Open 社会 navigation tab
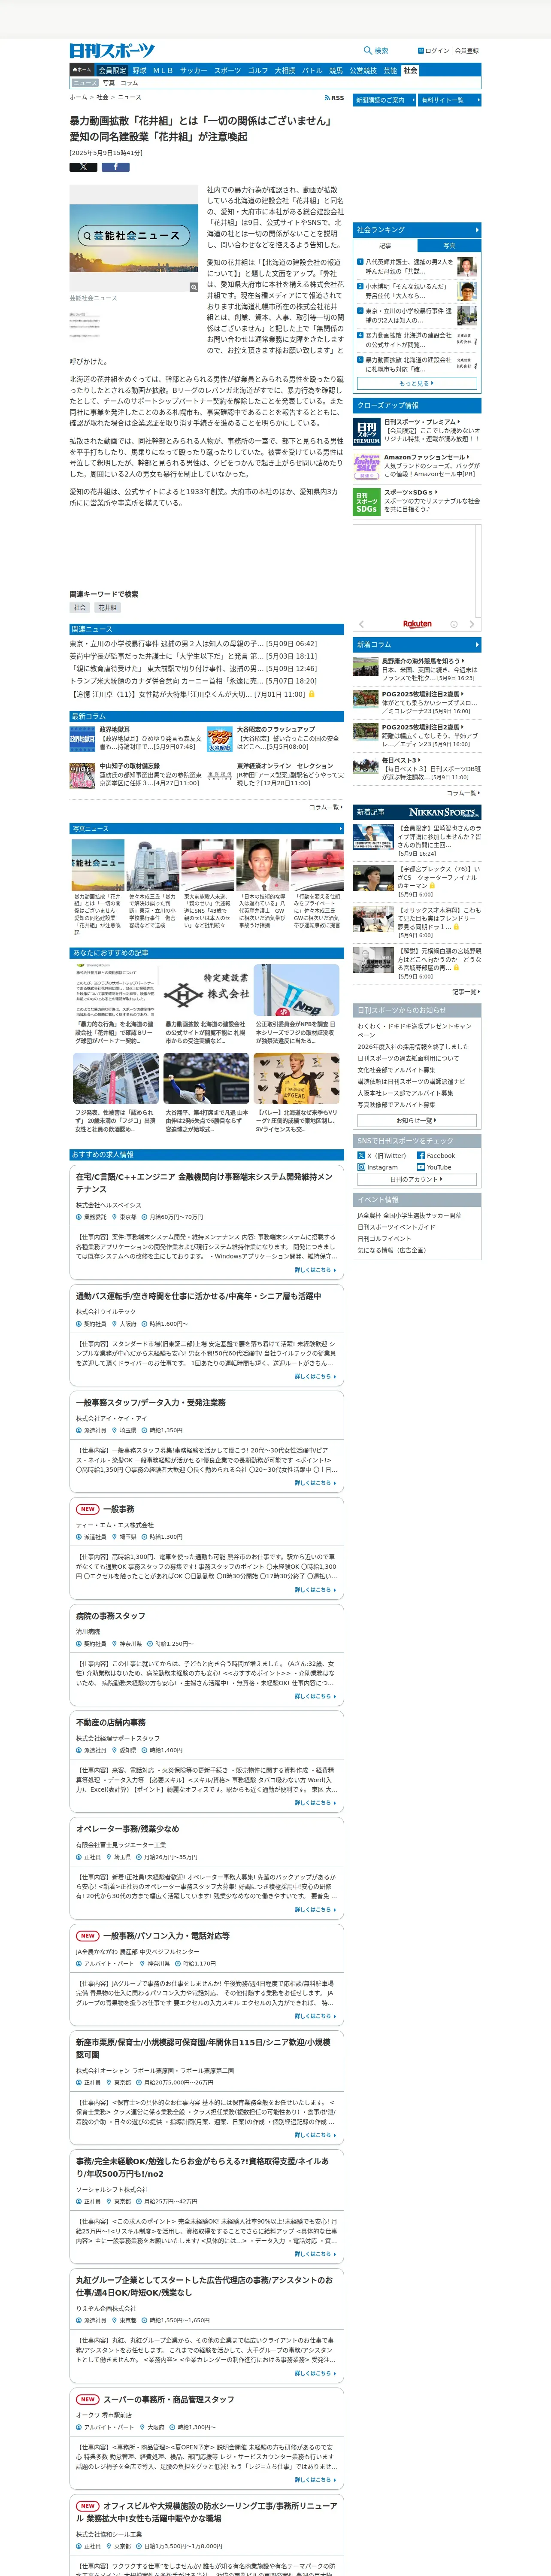 click(x=410, y=71)
